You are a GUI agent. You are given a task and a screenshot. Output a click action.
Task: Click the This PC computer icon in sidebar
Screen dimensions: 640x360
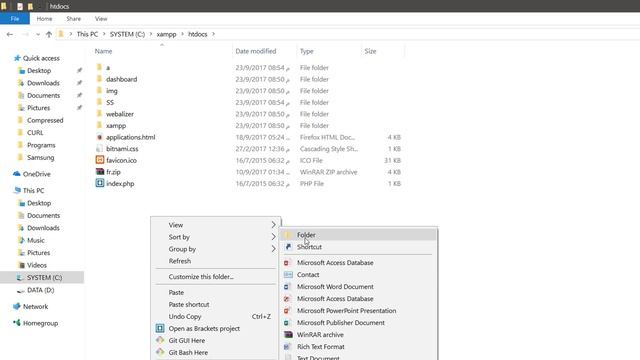(17, 190)
